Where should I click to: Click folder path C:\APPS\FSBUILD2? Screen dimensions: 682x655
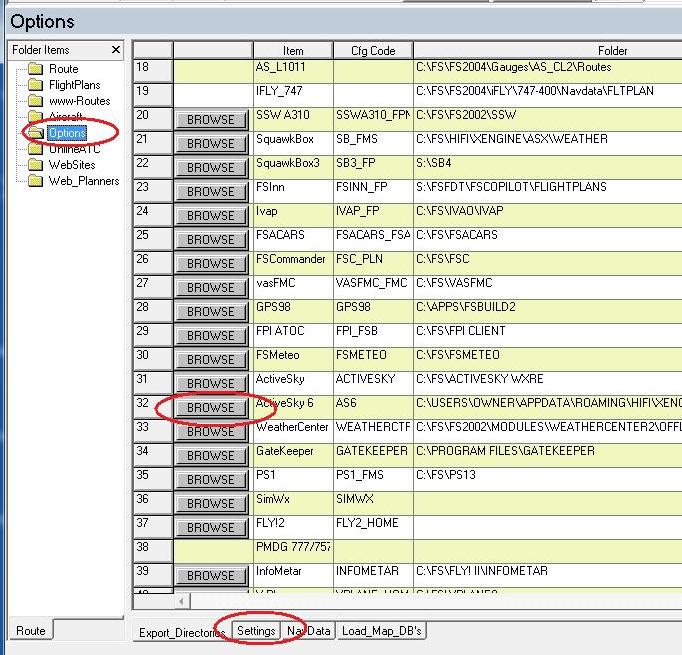click(466, 307)
